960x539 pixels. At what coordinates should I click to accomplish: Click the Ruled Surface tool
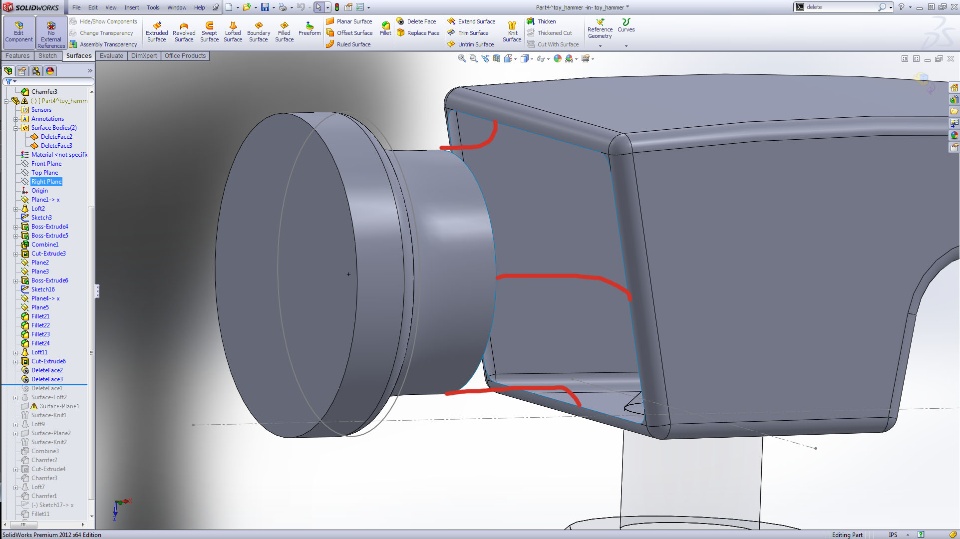pyautogui.click(x=348, y=44)
